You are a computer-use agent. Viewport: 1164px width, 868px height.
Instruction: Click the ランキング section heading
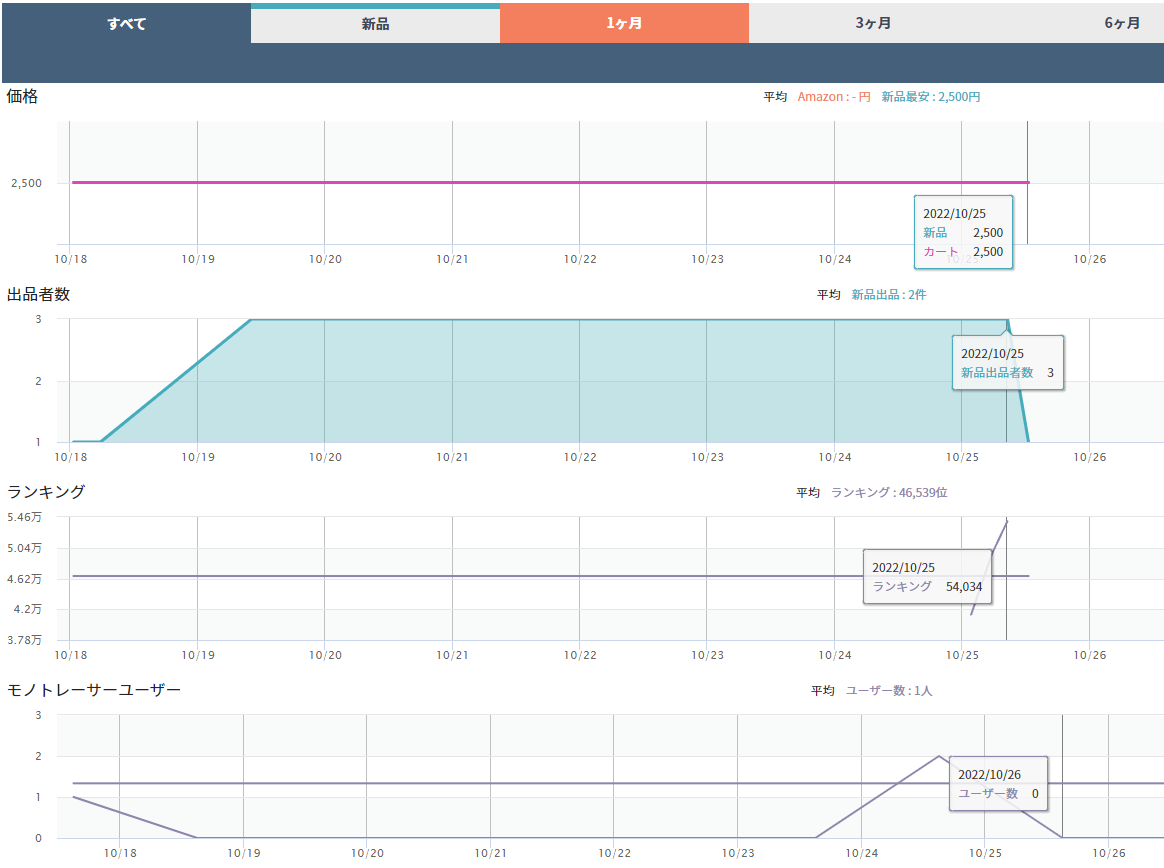pos(46,492)
